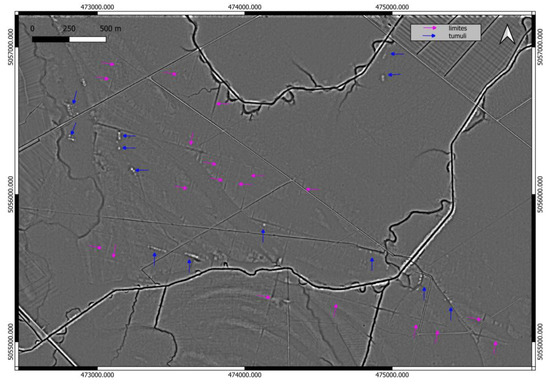Click the magenta arrow below the river meander
The width and height of the screenshot is (550, 385).
point(223,104)
